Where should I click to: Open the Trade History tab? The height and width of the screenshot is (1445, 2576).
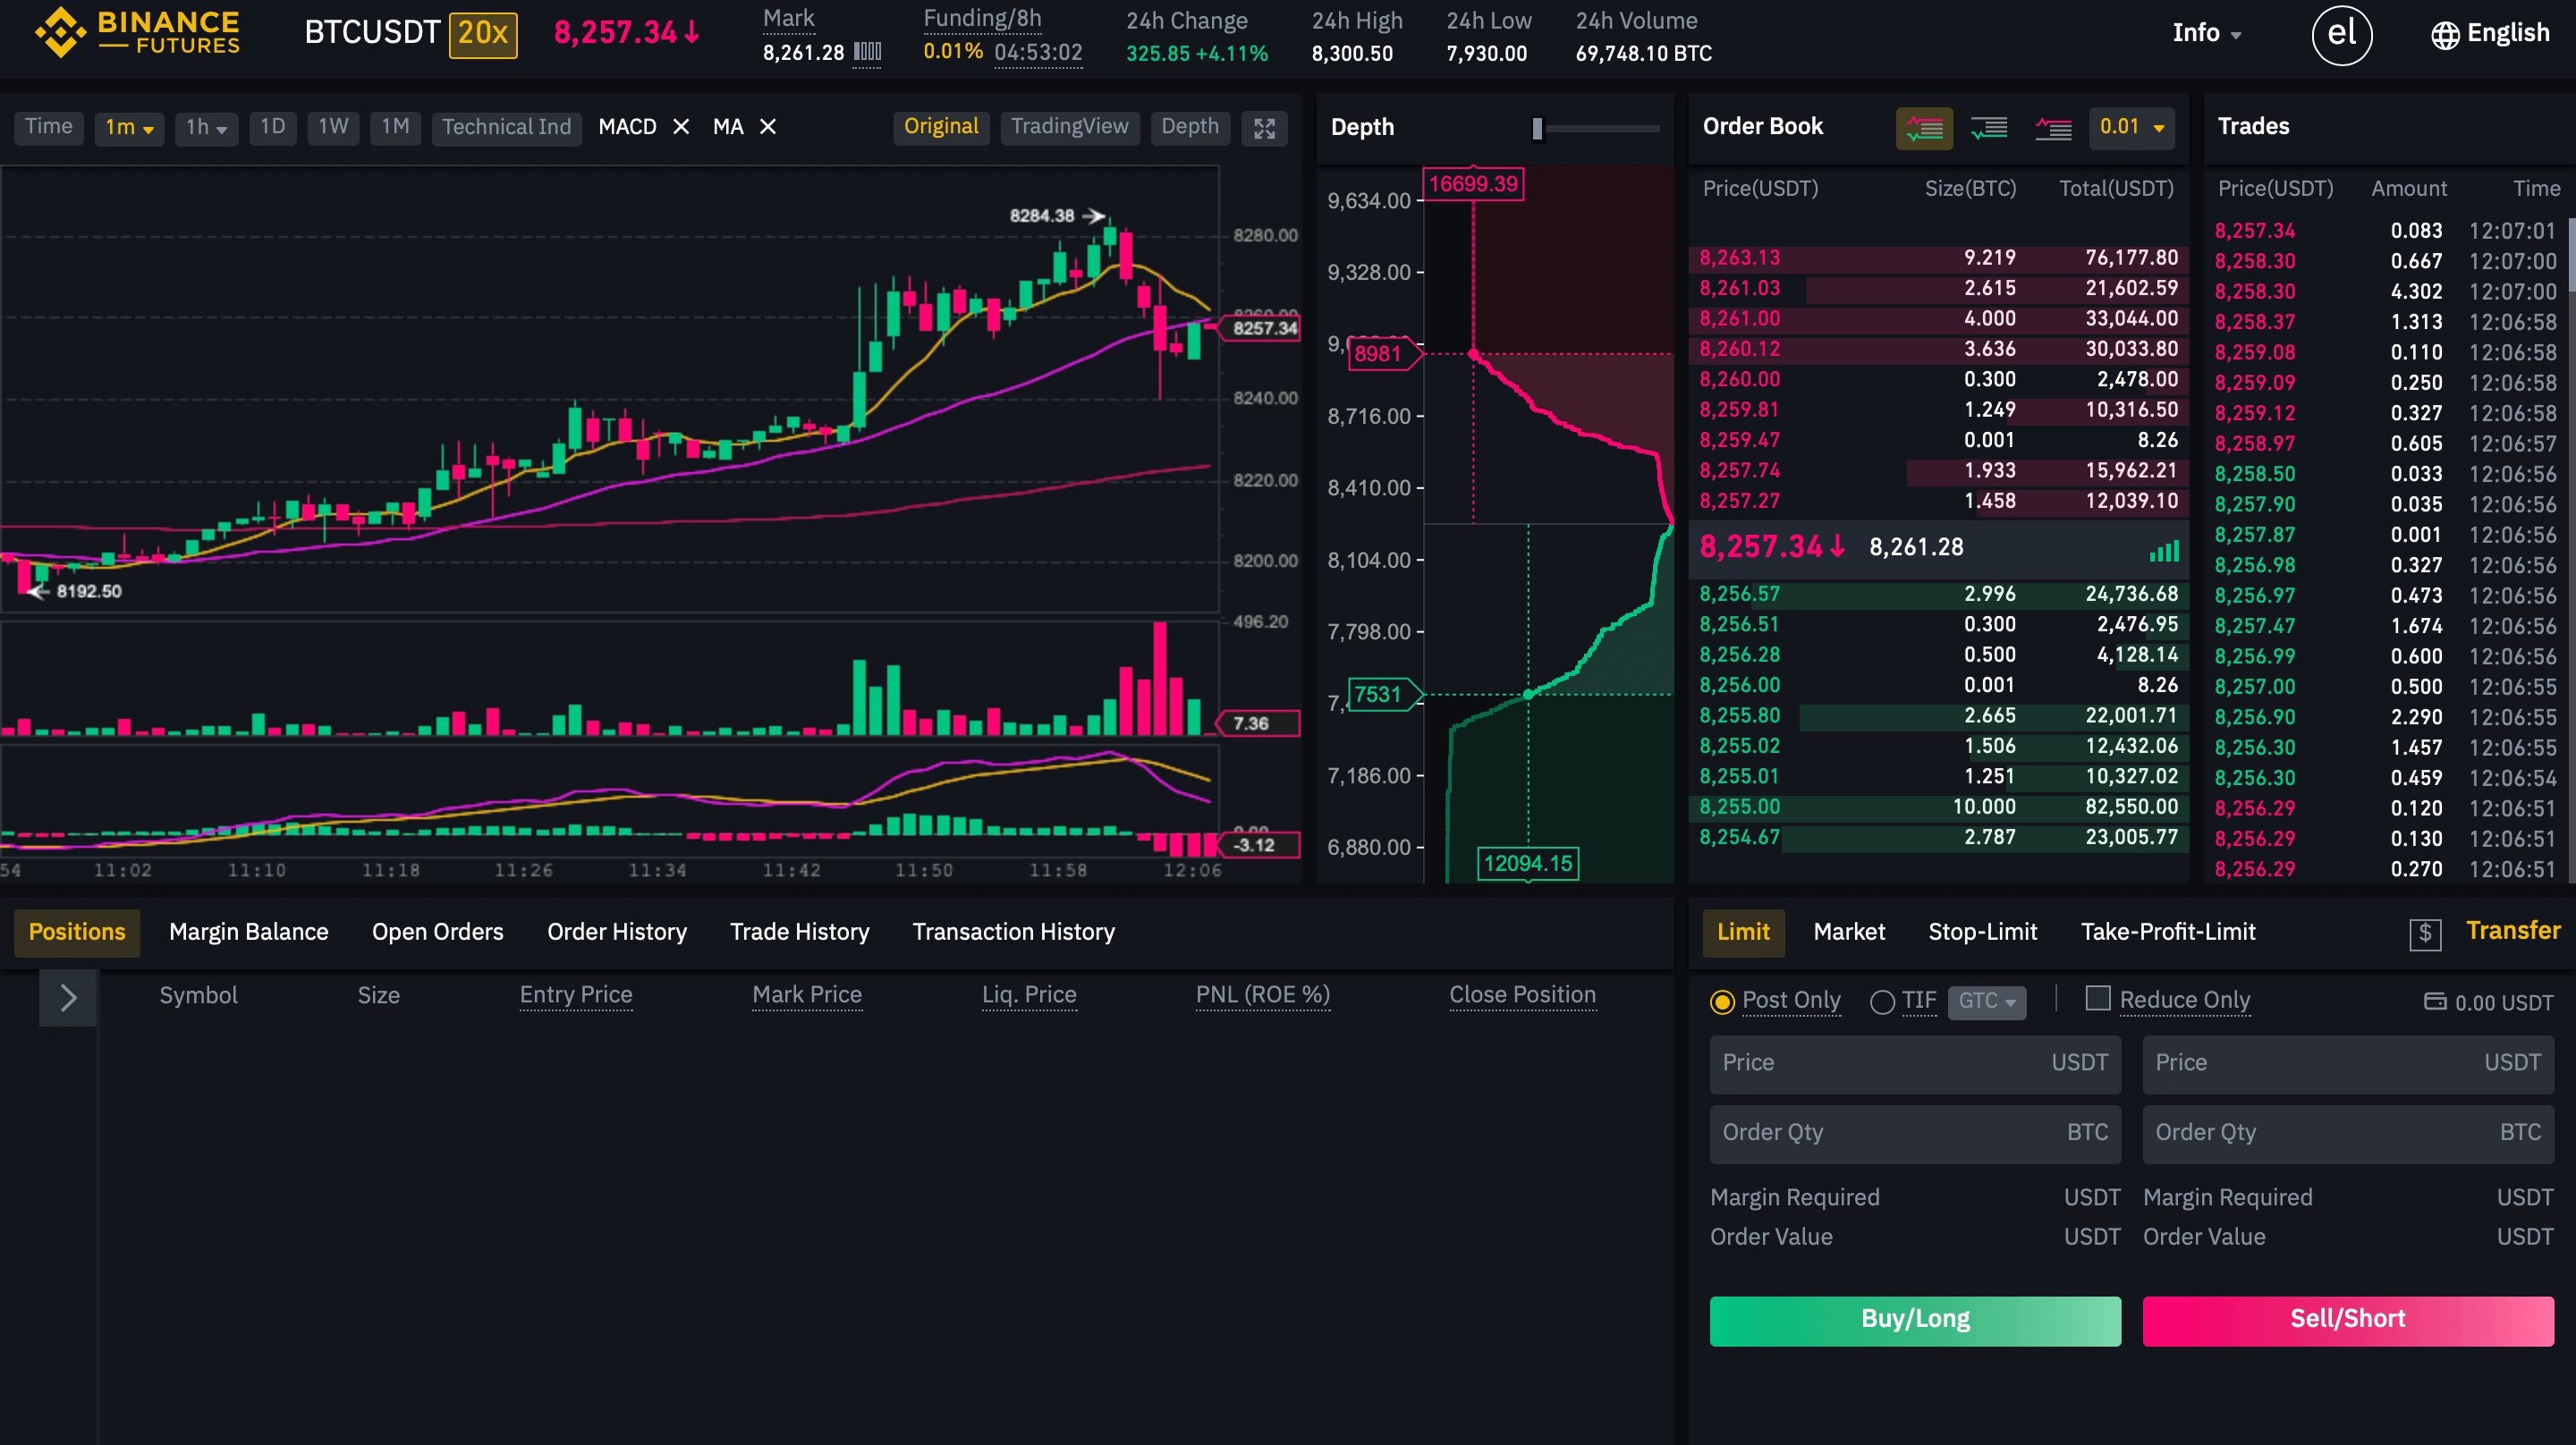click(799, 932)
